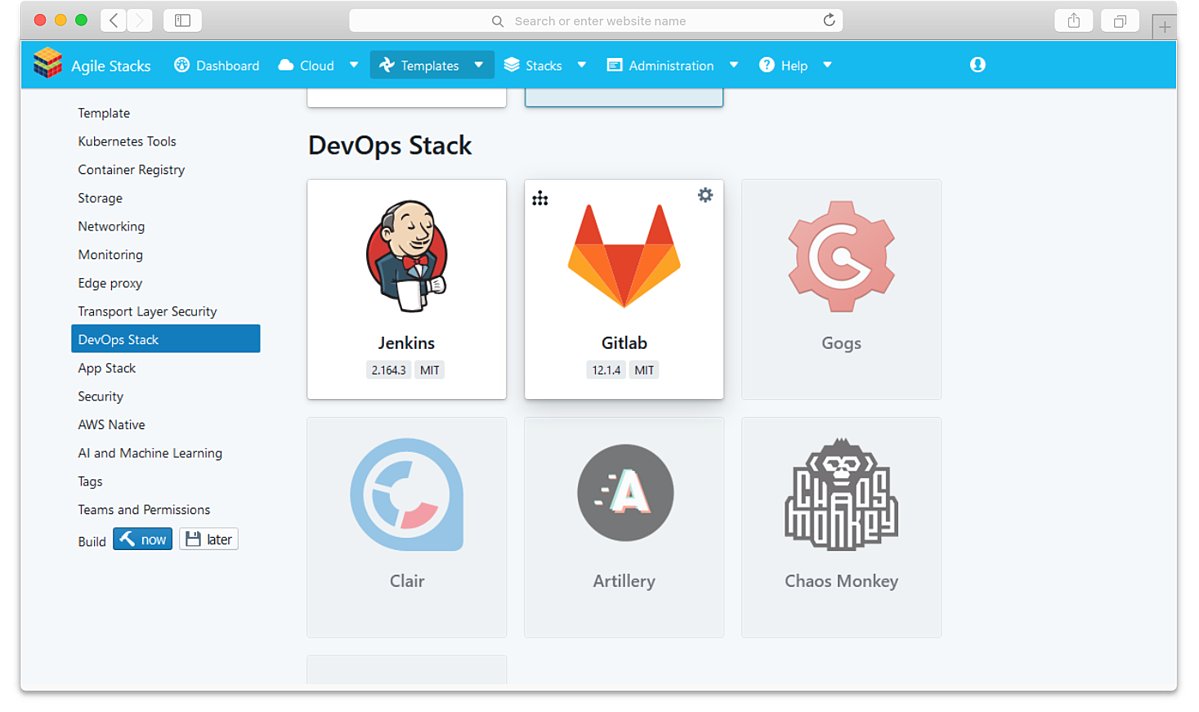The width and height of the screenshot is (1199, 712).
Task: Jump to the Storage section
Action: (100, 198)
